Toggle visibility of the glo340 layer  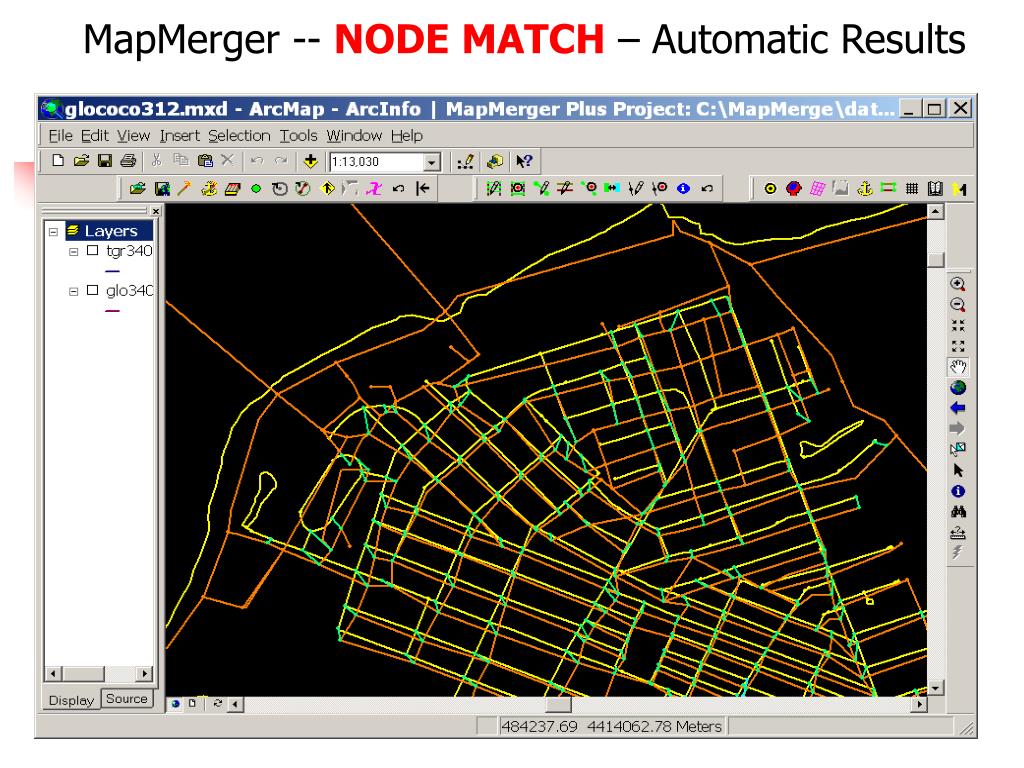pos(93,290)
